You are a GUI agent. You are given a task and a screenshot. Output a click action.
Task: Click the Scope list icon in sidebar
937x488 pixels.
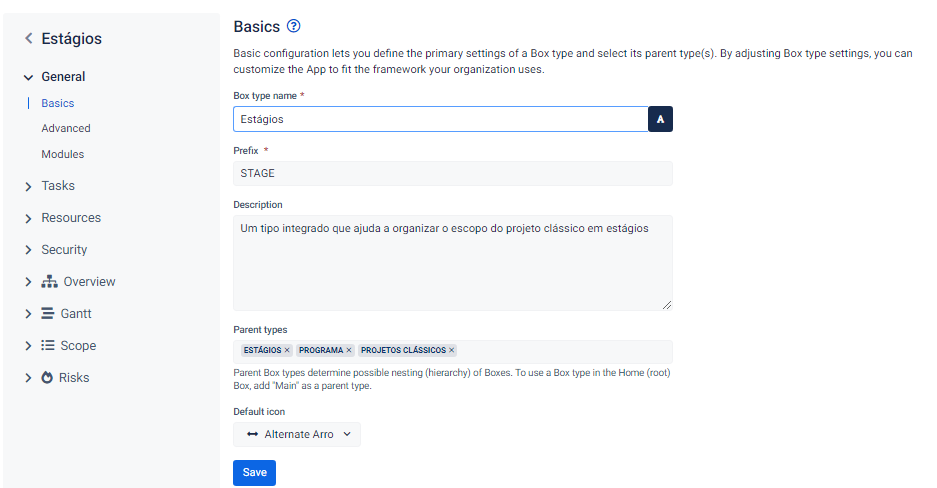[x=47, y=345]
